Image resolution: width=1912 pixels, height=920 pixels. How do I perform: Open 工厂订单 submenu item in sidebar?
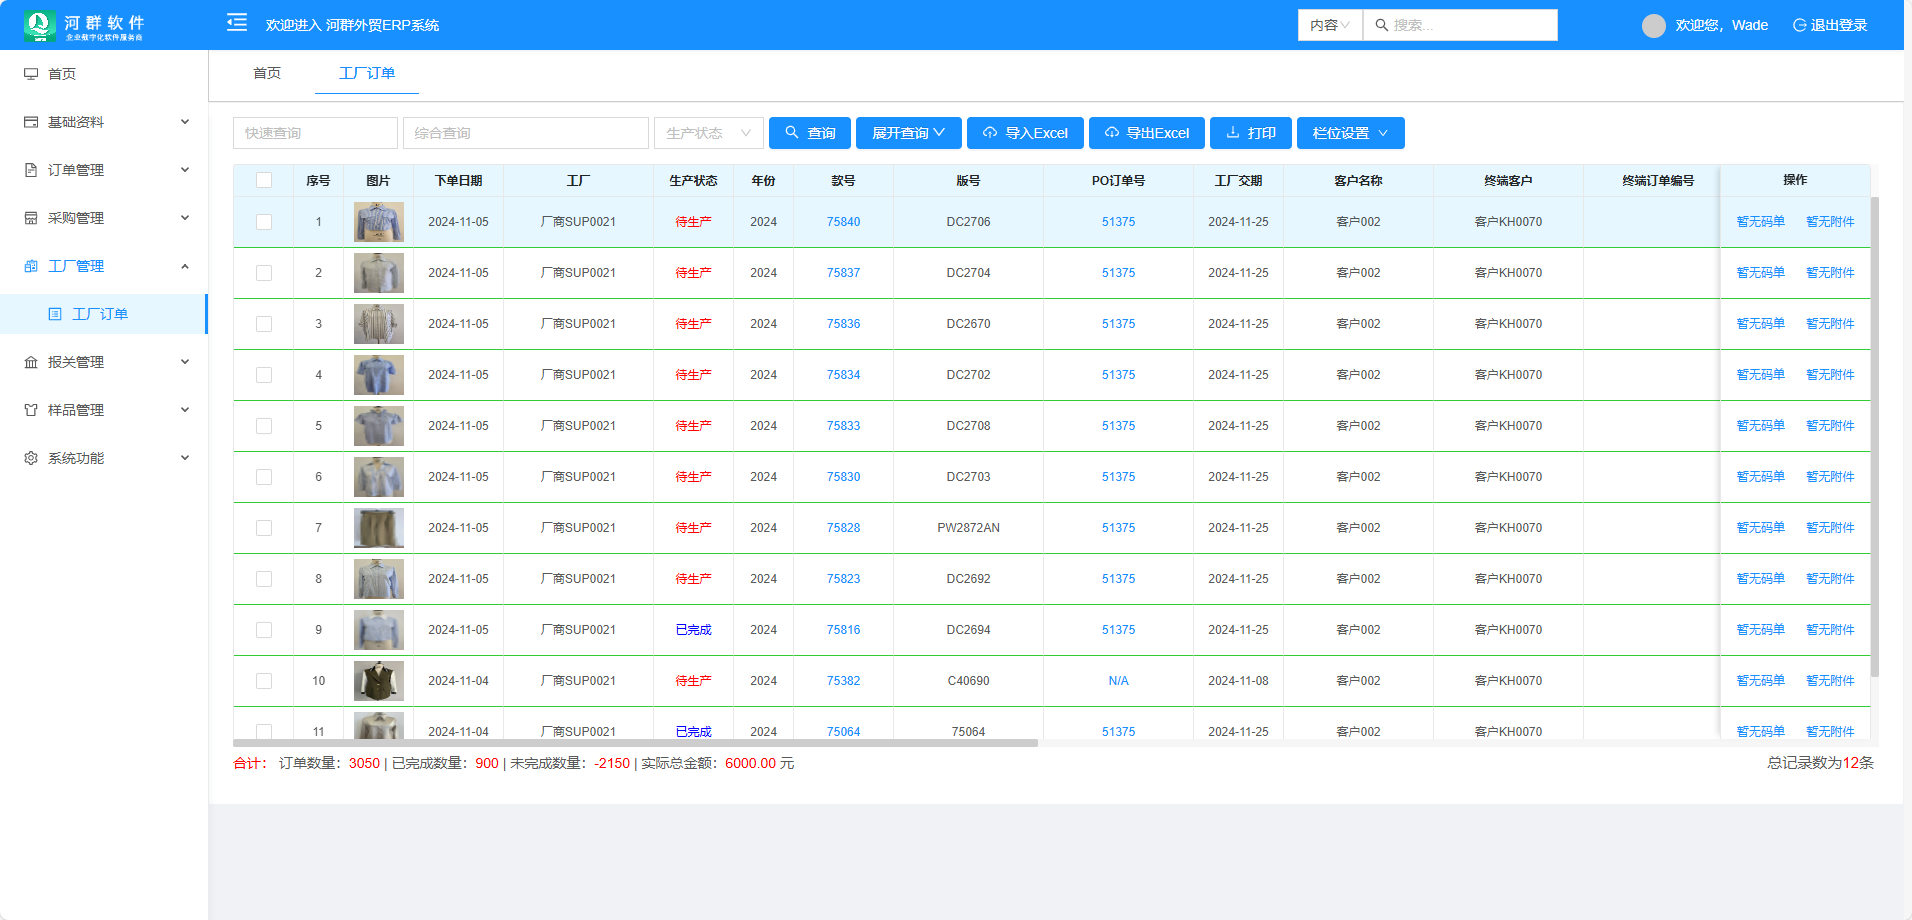pos(100,314)
